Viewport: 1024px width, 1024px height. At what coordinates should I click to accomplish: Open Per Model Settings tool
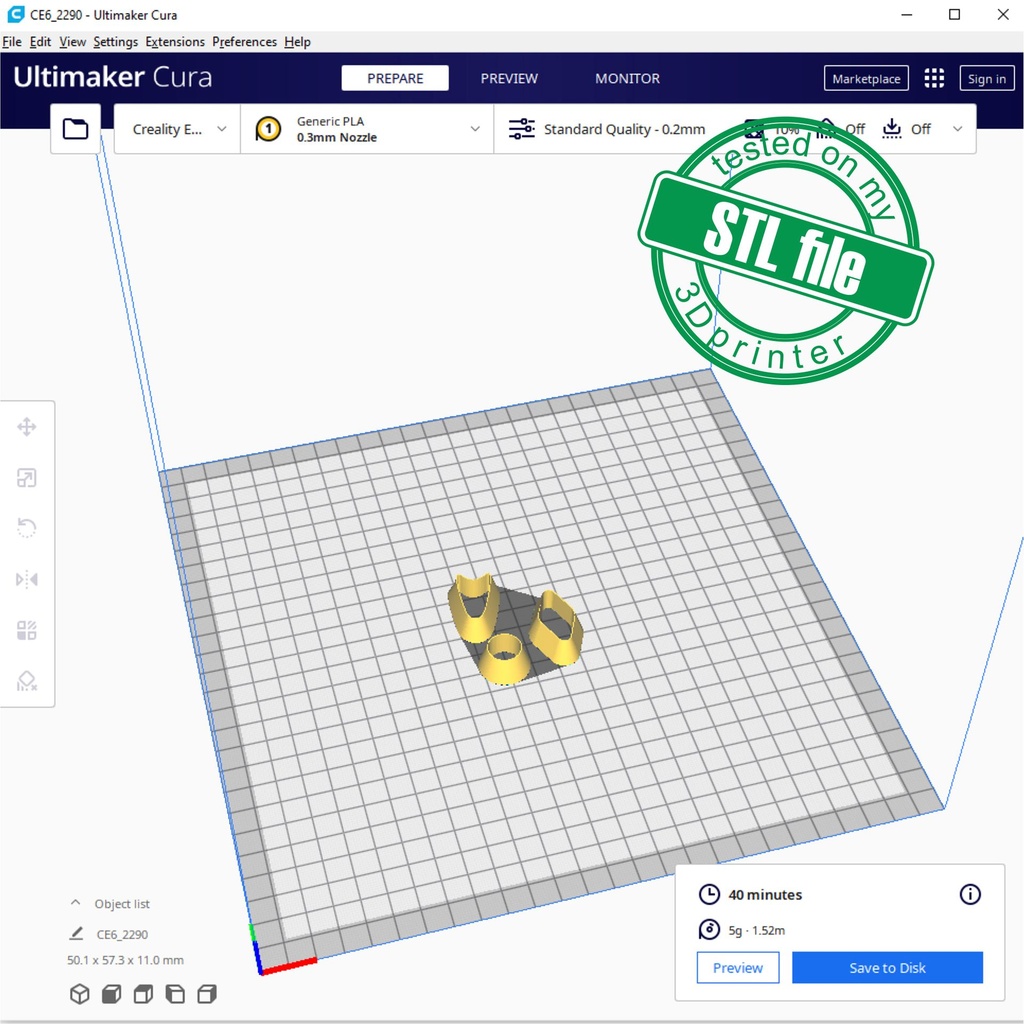click(x=27, y=631)
